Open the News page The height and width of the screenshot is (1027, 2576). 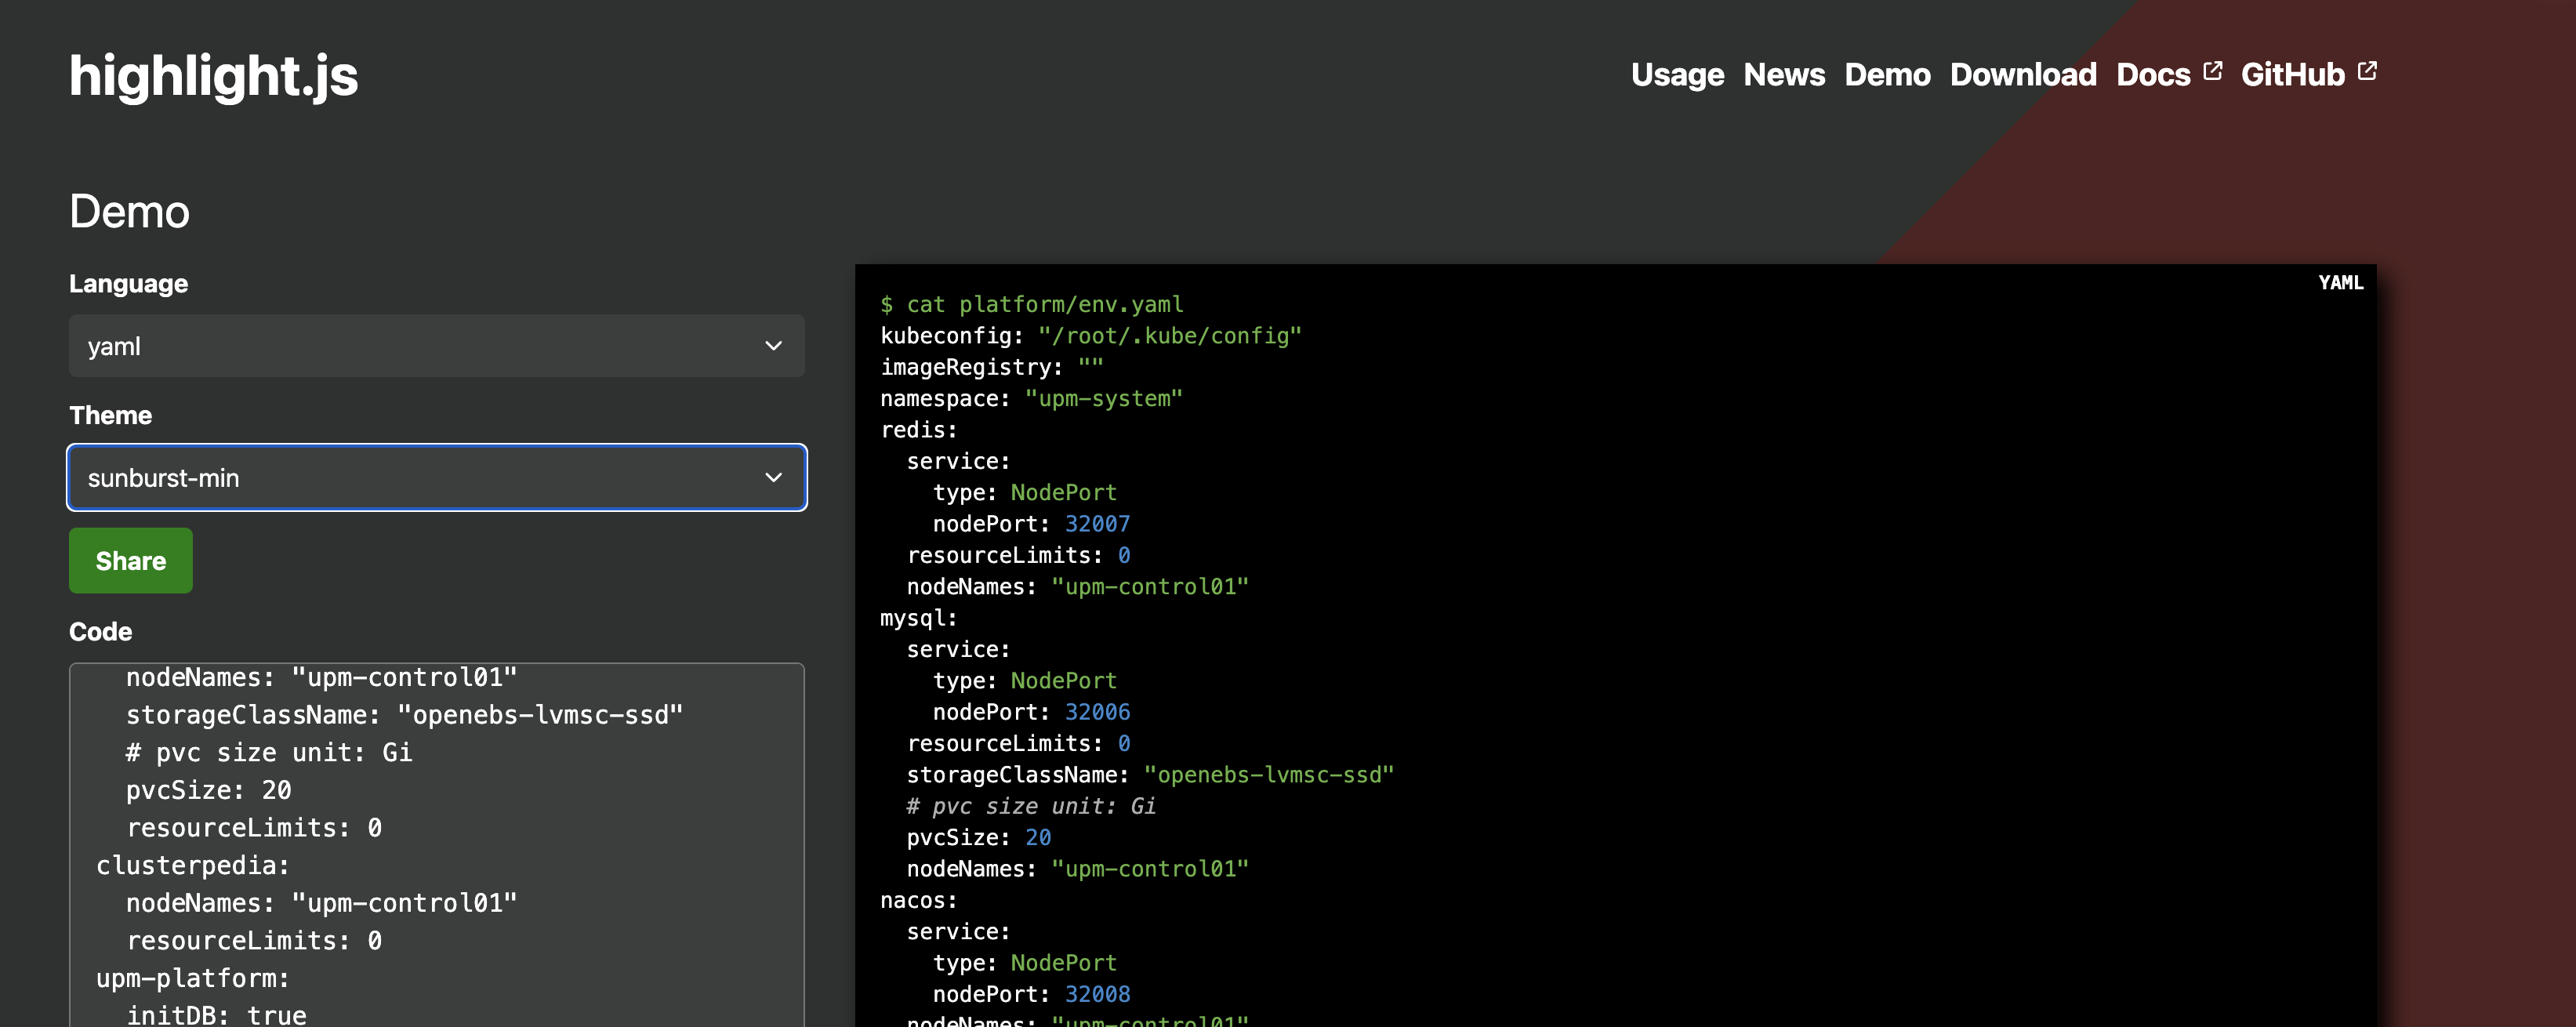1784,75
